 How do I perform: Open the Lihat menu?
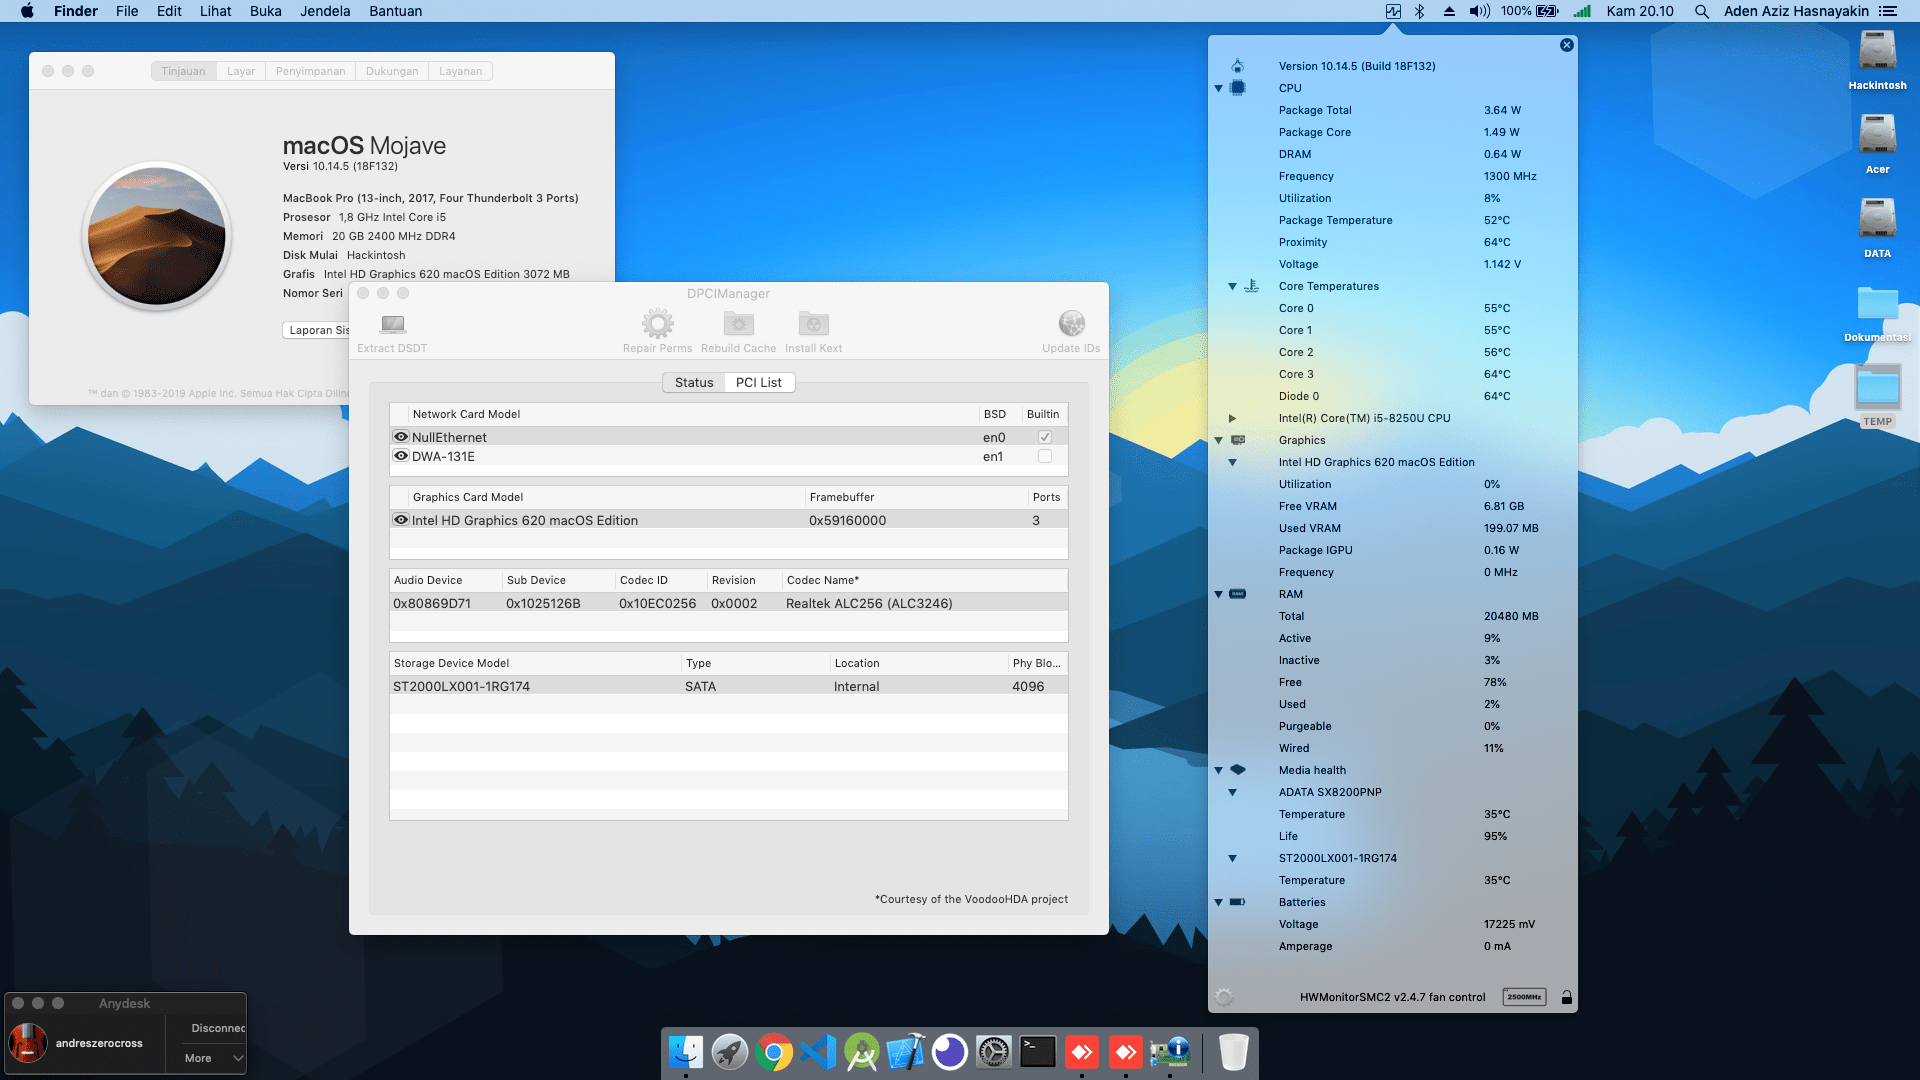pyautogui.click(x=215, y=11)
